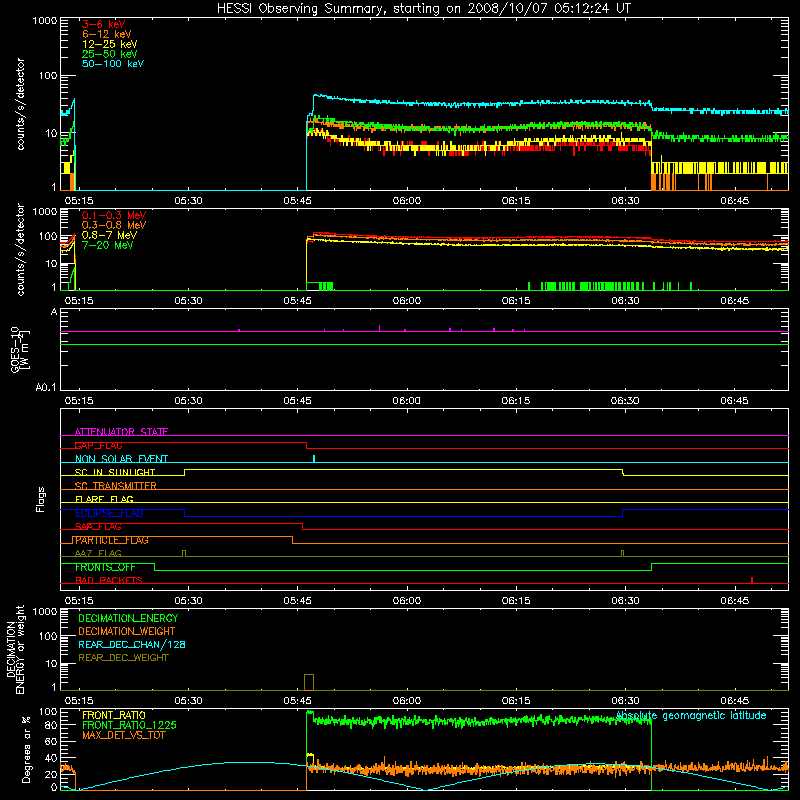The width and height of the screenshot is (800, 800).
Task: Select the SC_IN_SUNLIGHT flag label
Action: (115, 472)
